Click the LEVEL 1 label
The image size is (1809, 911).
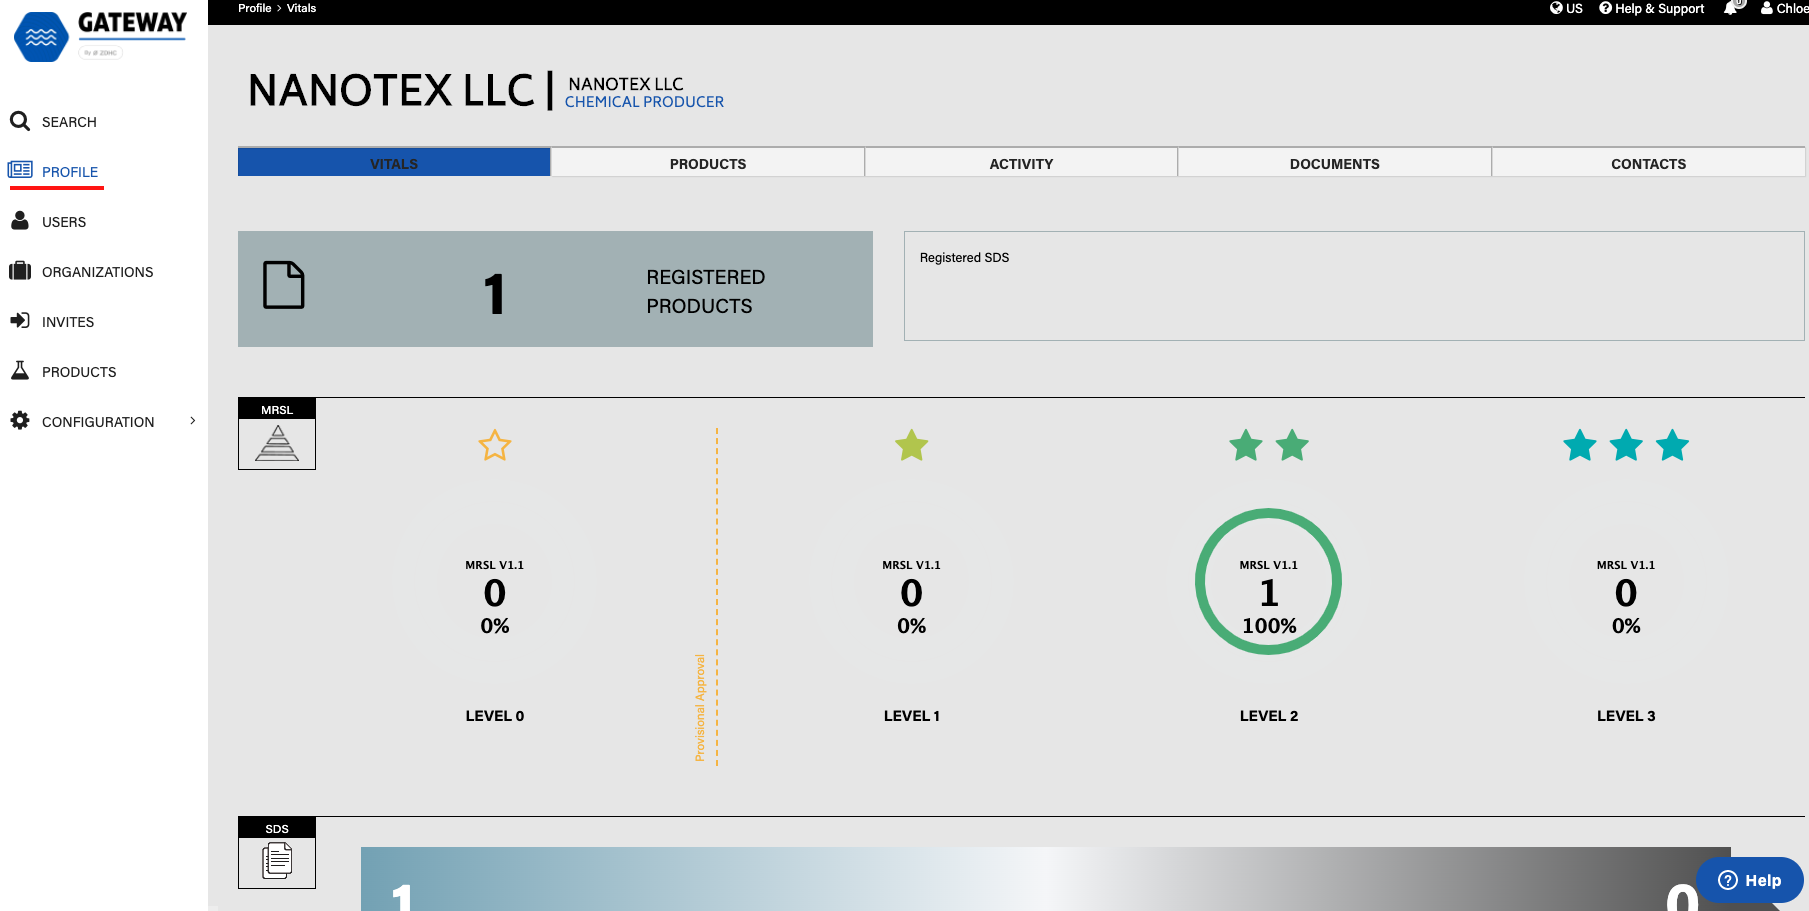pos(912,716)
